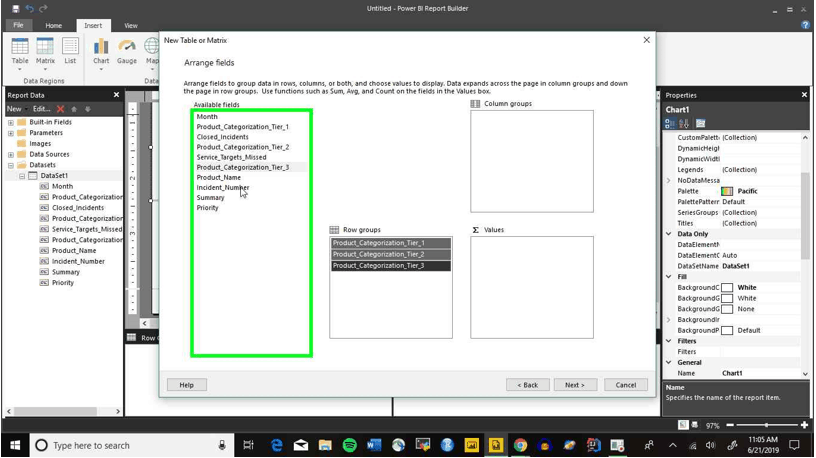Adjust the zoom slider handle
The height and width of the screenshot is (458, 816).
(766, 425)
